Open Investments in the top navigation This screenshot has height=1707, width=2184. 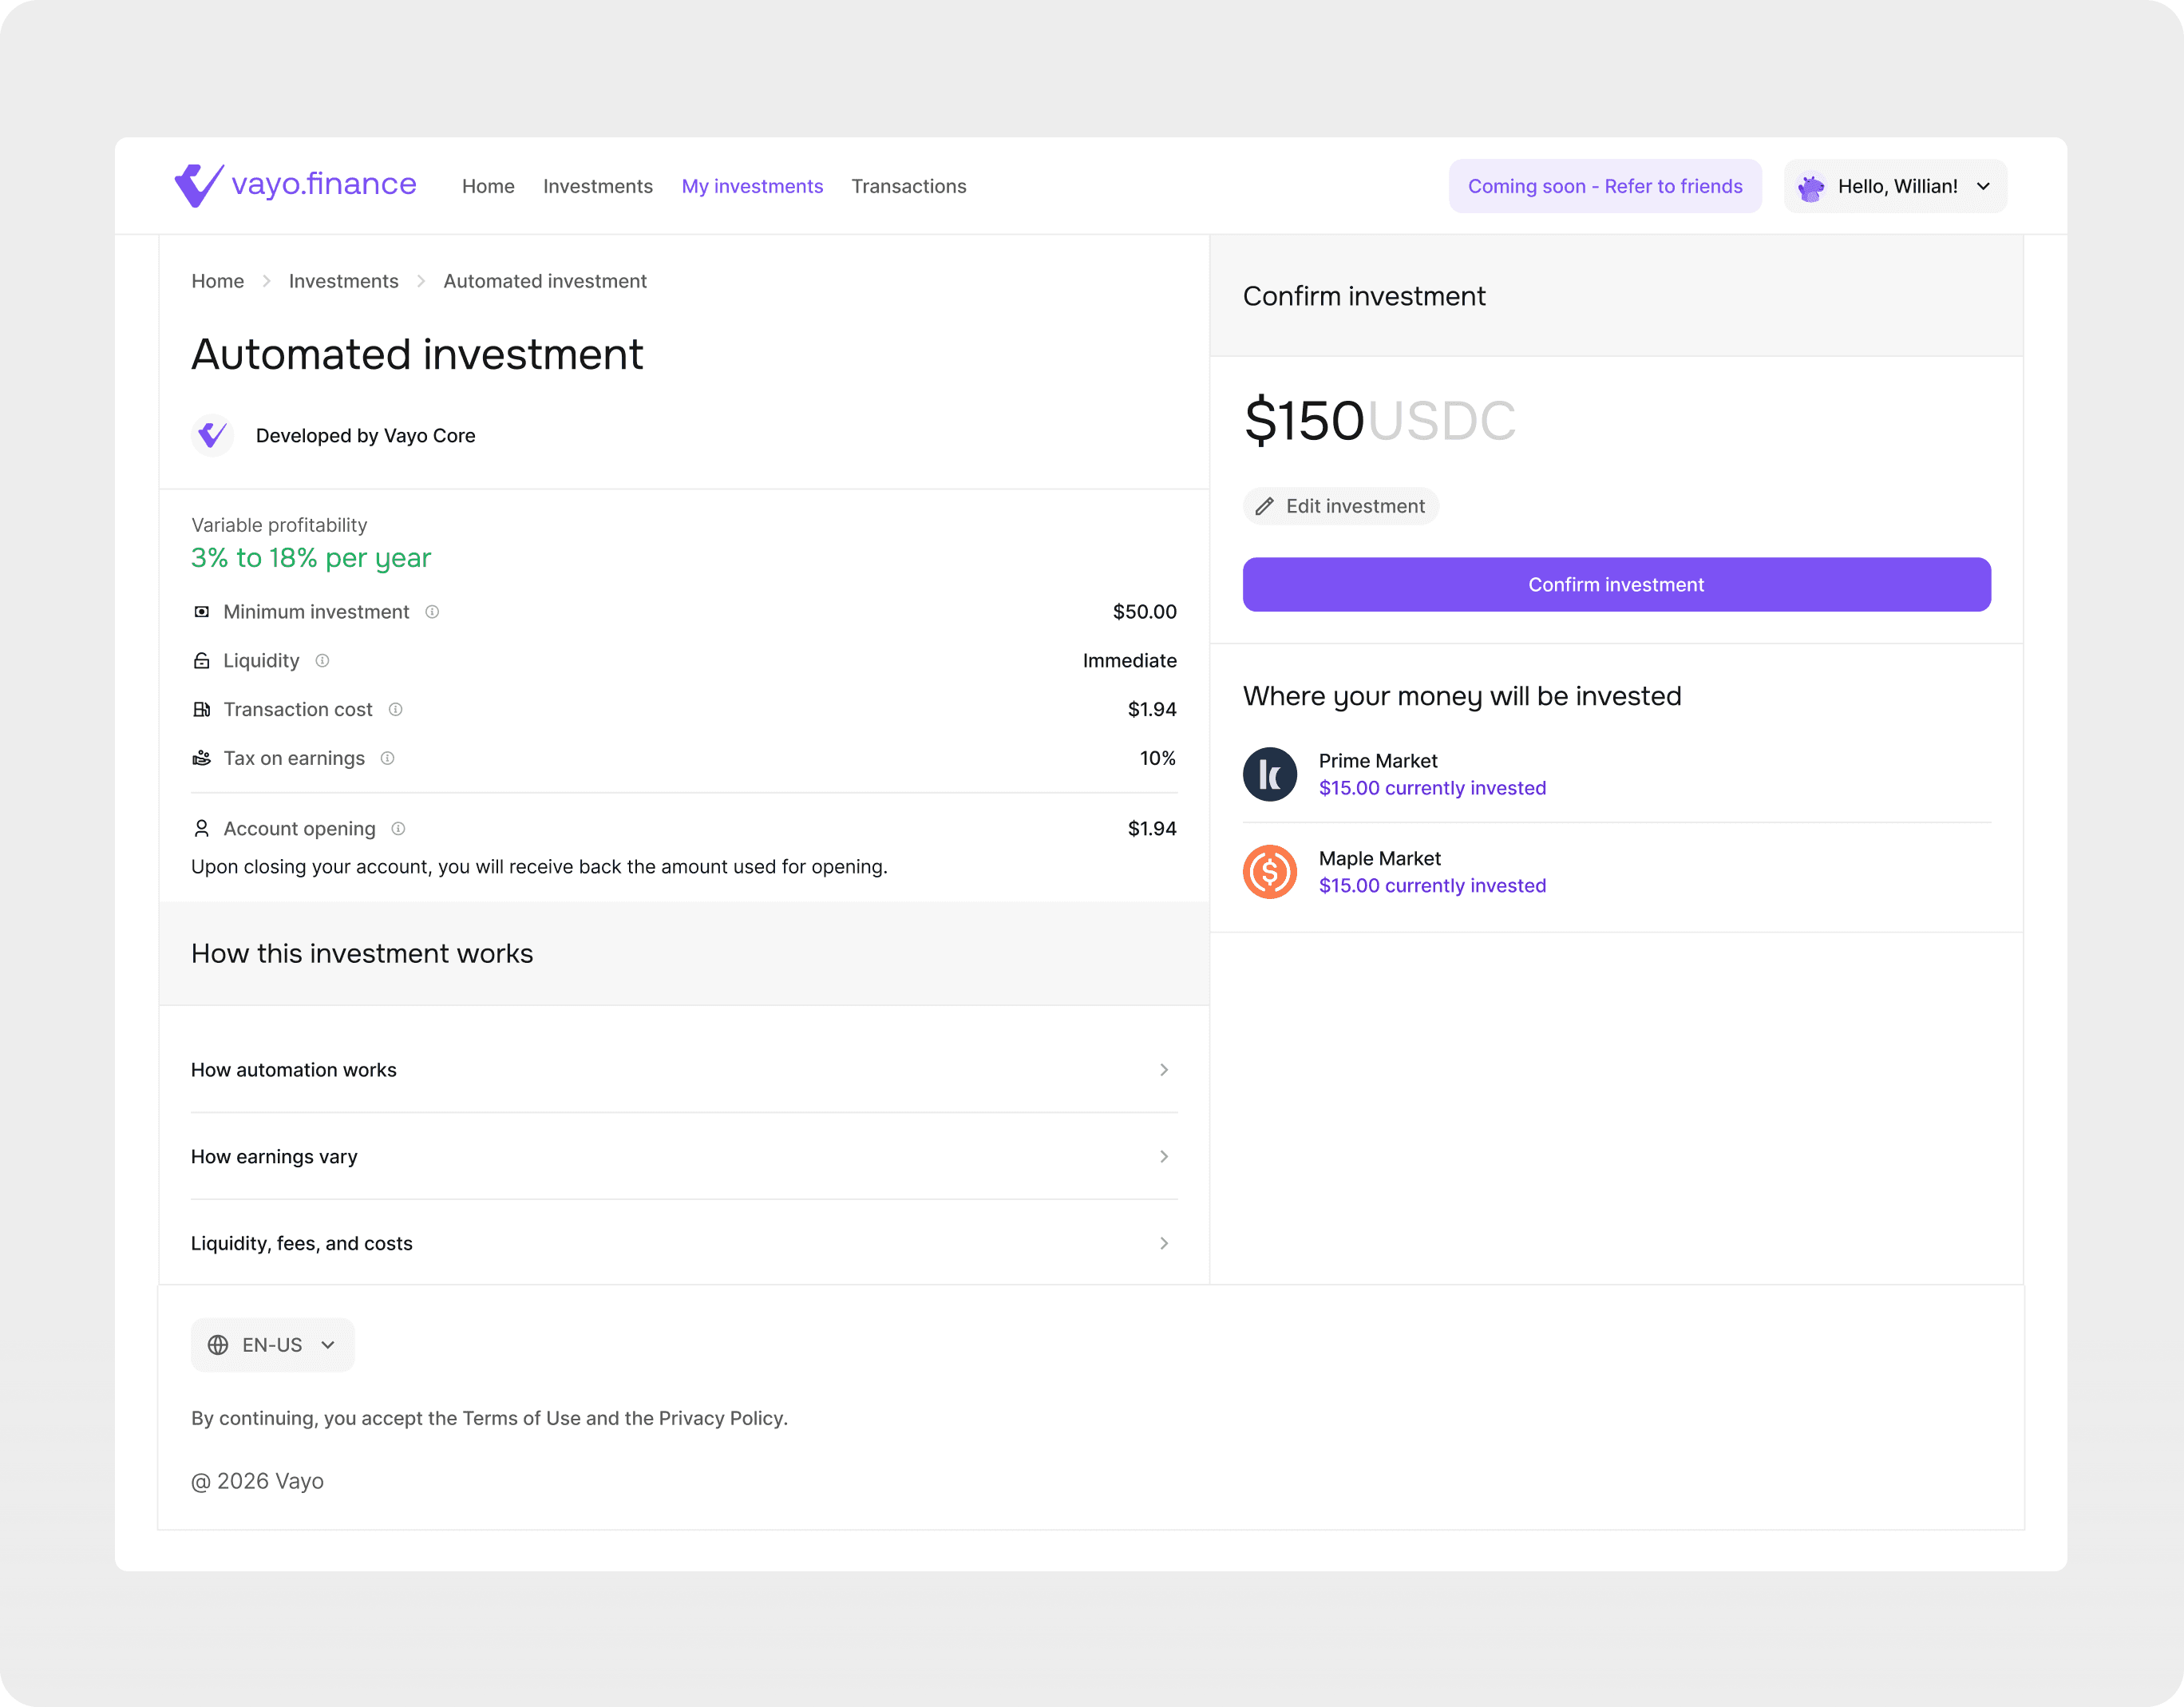click(x=598, y=187)
